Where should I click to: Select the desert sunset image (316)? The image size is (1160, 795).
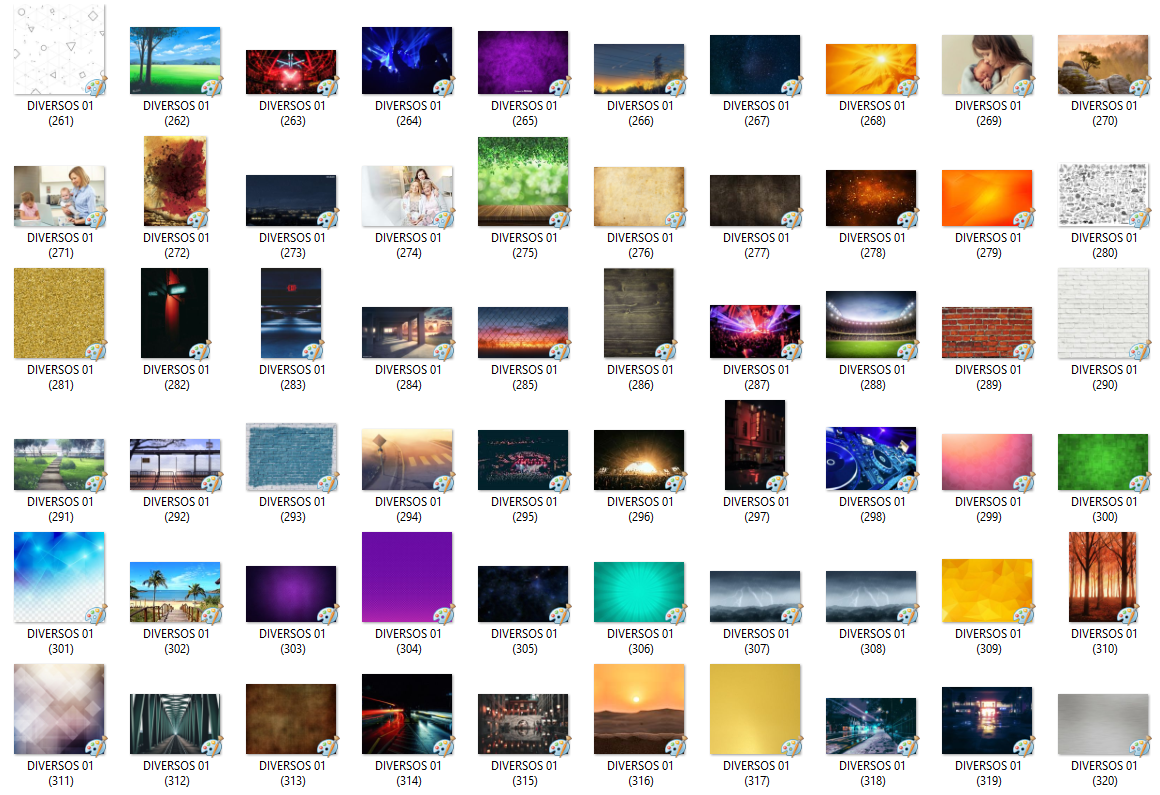[x=639, y=709]
